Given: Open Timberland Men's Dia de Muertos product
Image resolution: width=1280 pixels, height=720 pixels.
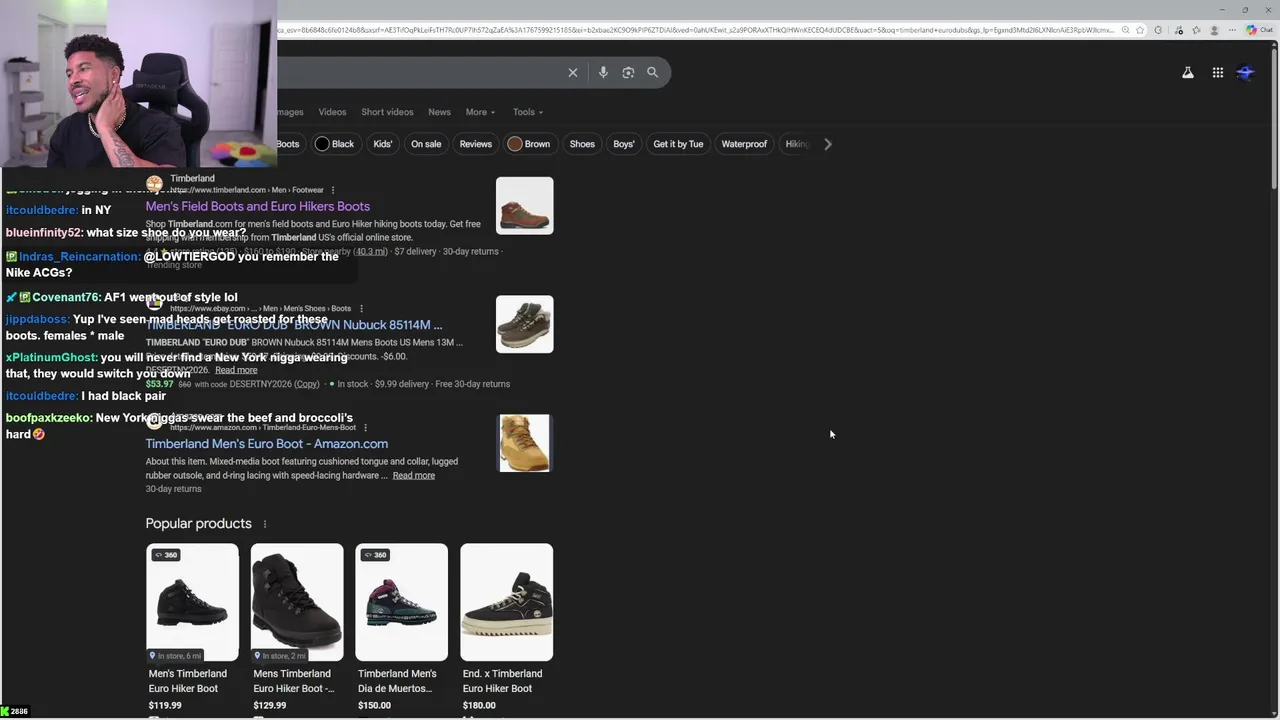Looking at the screenshot, I should point(402,627).
